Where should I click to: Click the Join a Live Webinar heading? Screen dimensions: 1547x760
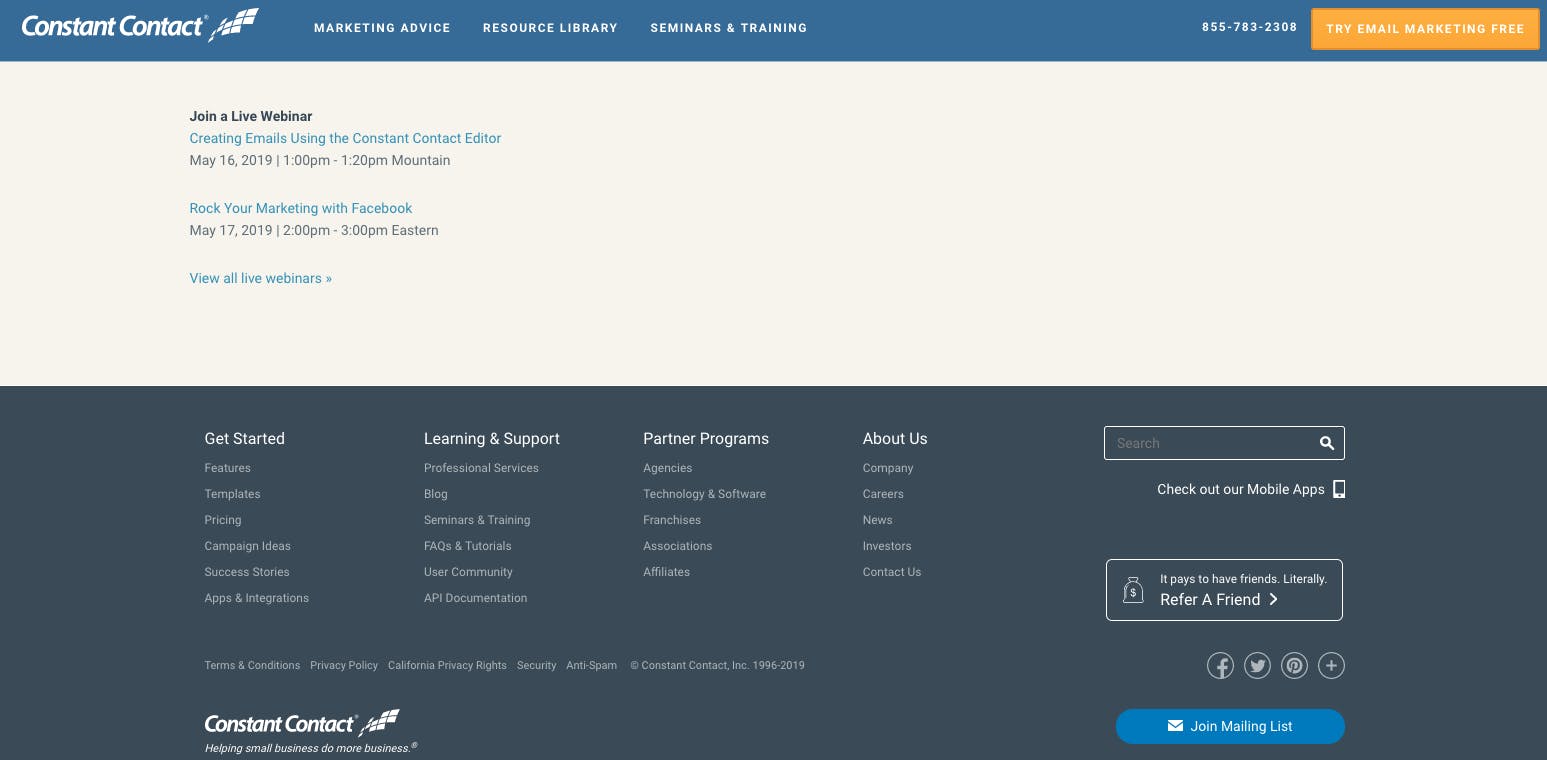click(x=251, y=116)
